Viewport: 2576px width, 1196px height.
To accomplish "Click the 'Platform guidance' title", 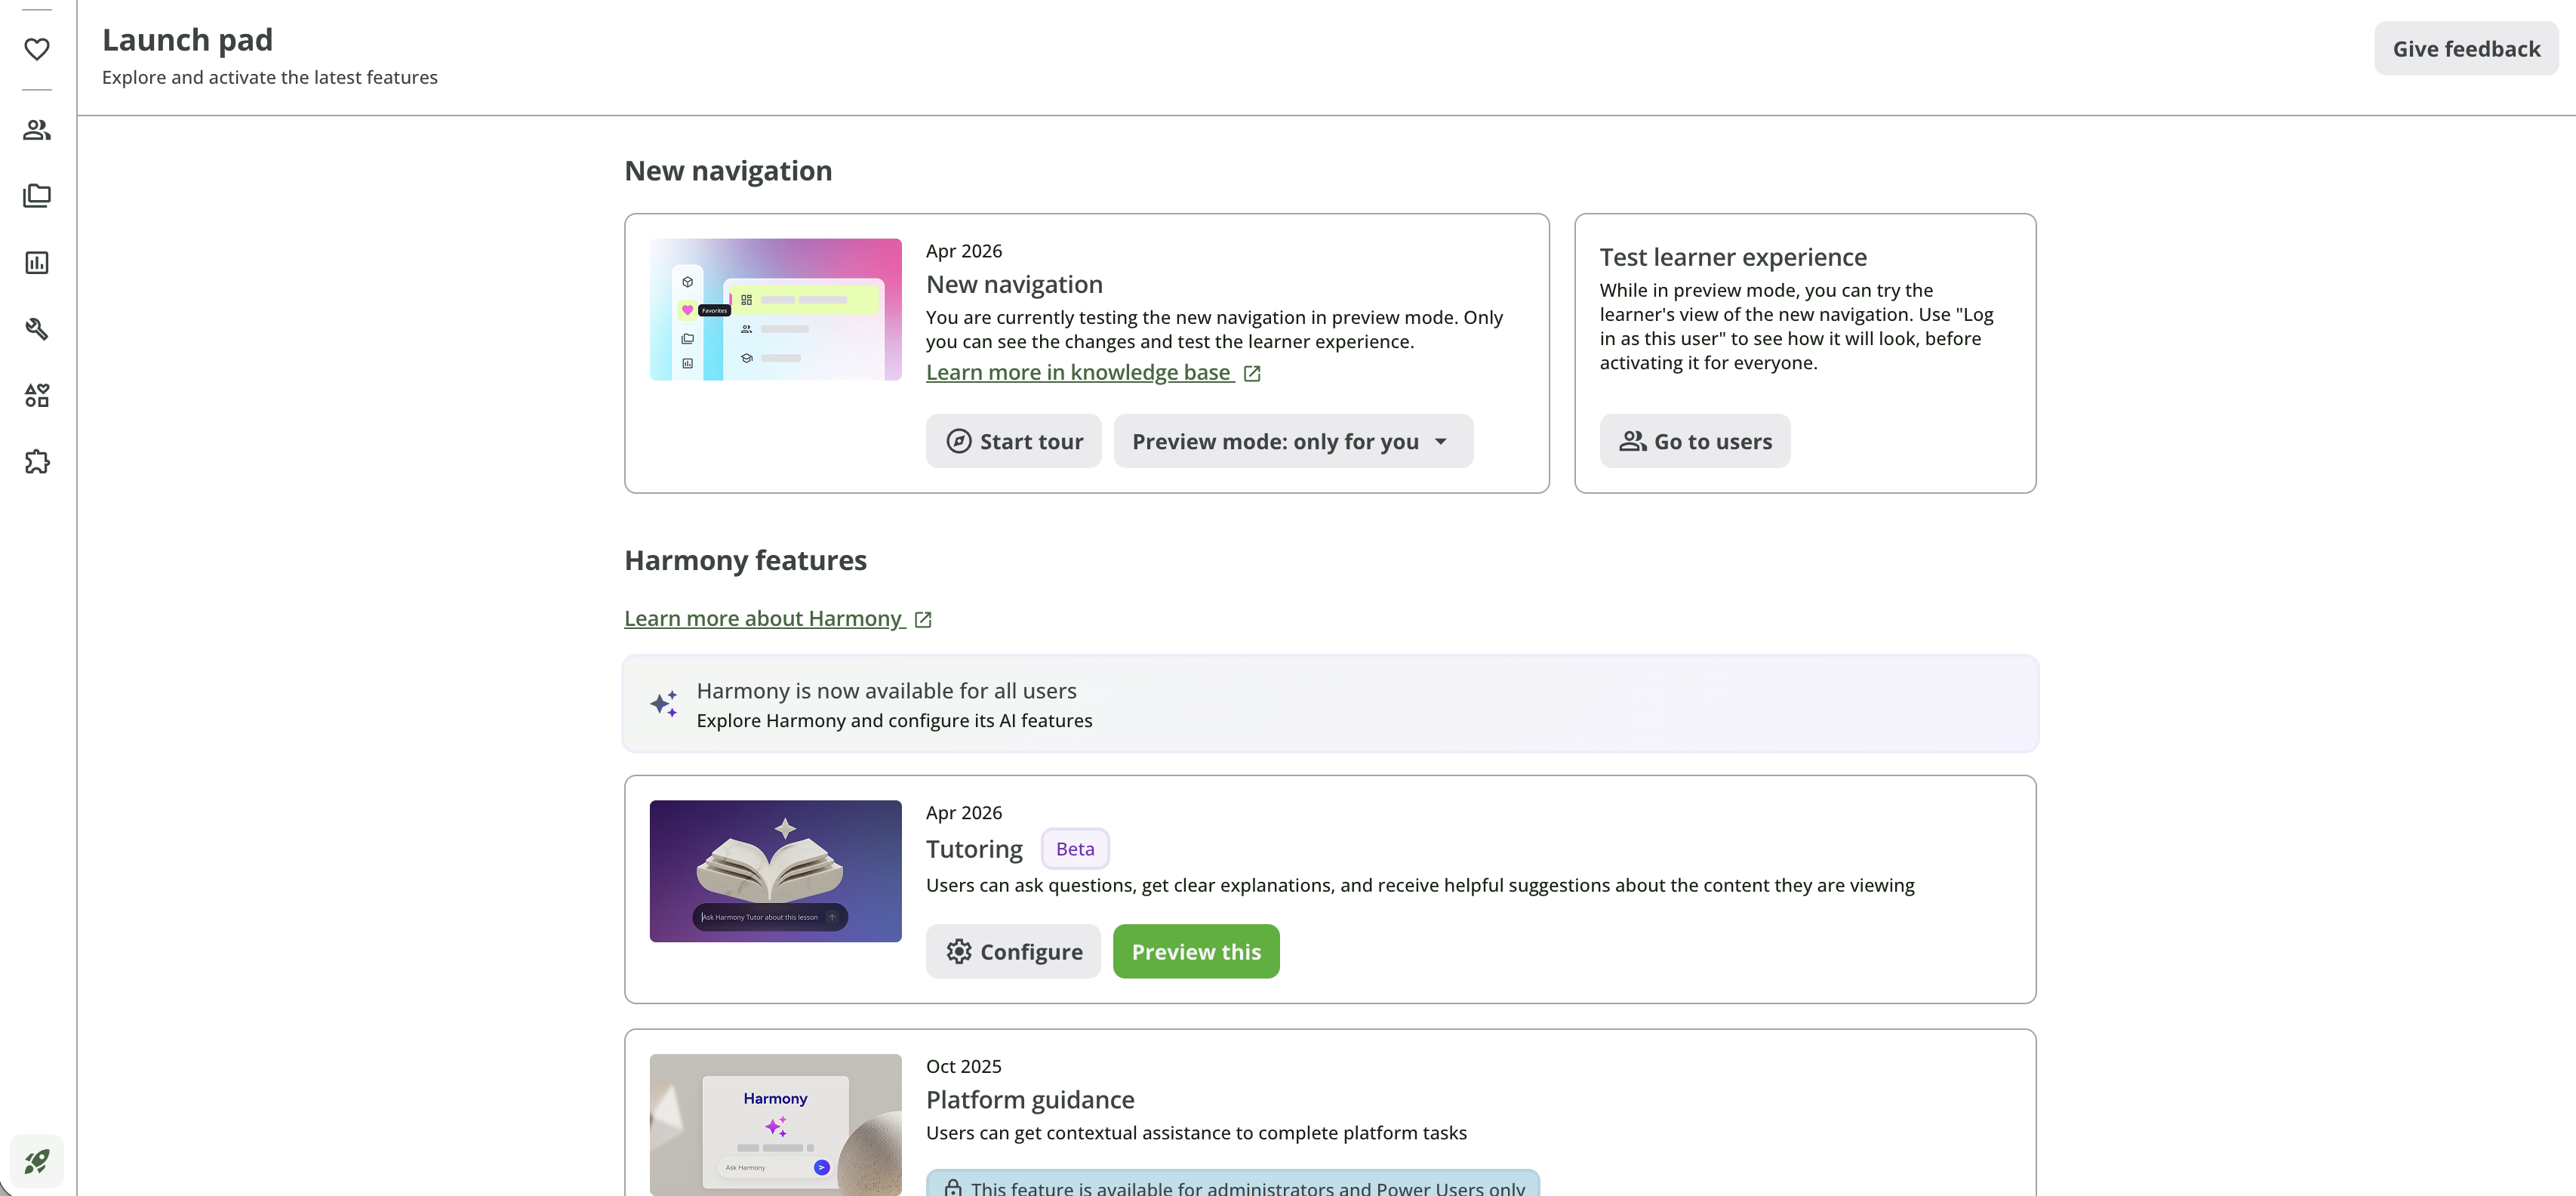I will [x=1030, y=1100].
